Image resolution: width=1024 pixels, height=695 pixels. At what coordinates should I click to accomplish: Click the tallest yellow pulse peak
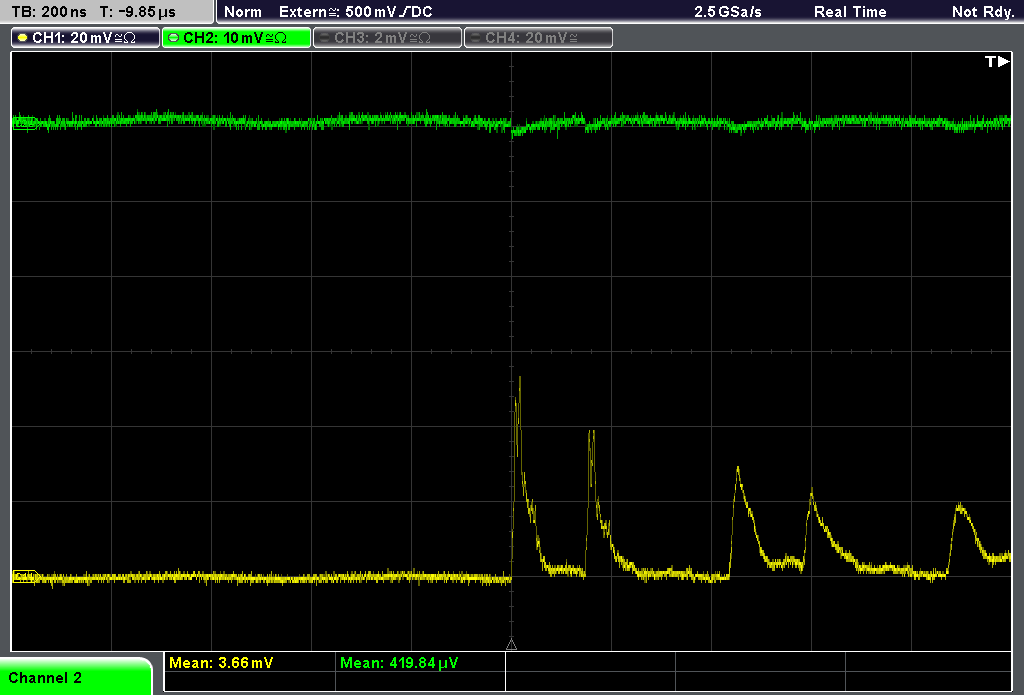[520, 378]
